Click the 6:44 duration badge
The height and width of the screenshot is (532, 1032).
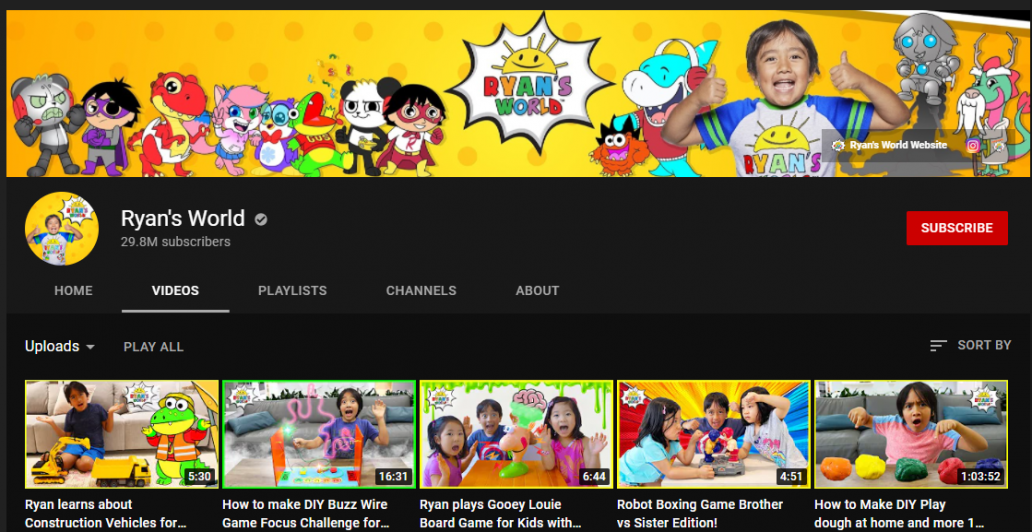(592, 475)
